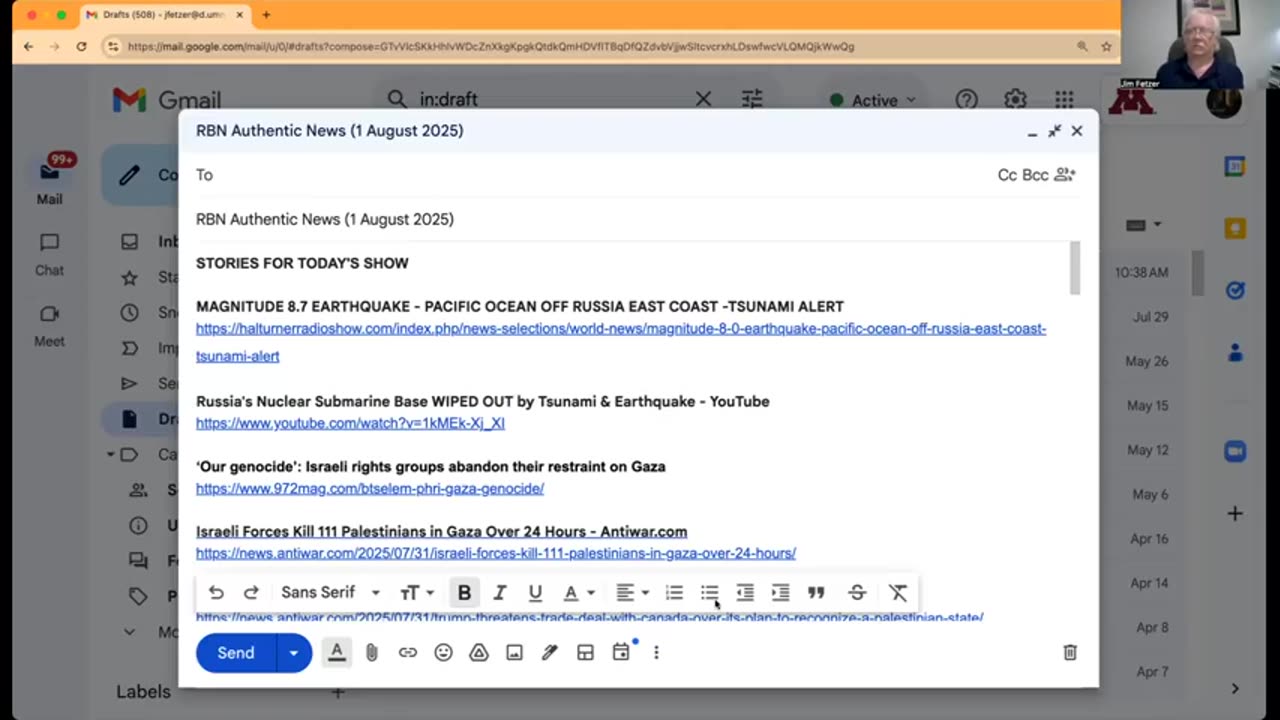The height and width of the screenshot is (720, 1280).
Task: Click the To recipients field
Action: pos(590,175)
